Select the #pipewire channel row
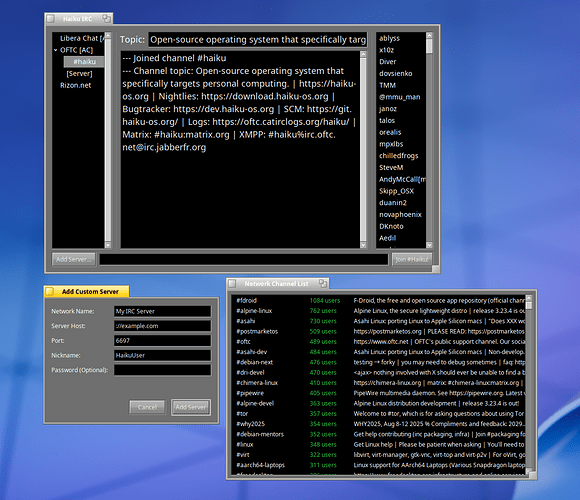The height and width of the screenshot is (500, 580). [378, 393]
